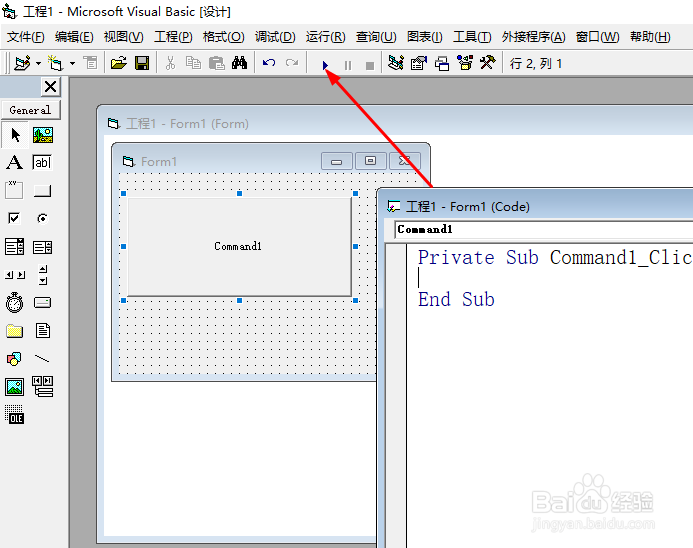Select the Label tool (A)
This screenshot has width=693, height=548.
[x=15, y=163]
